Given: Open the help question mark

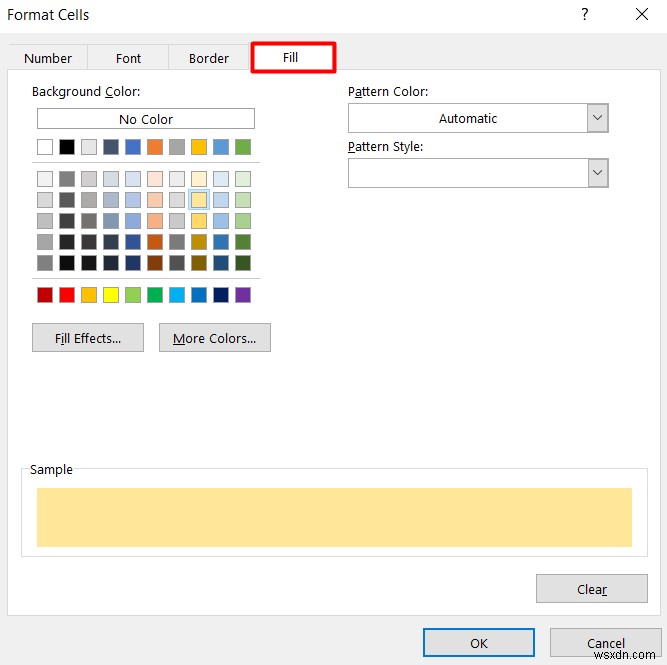Looking at the screenshot, I should coord(585,14).
